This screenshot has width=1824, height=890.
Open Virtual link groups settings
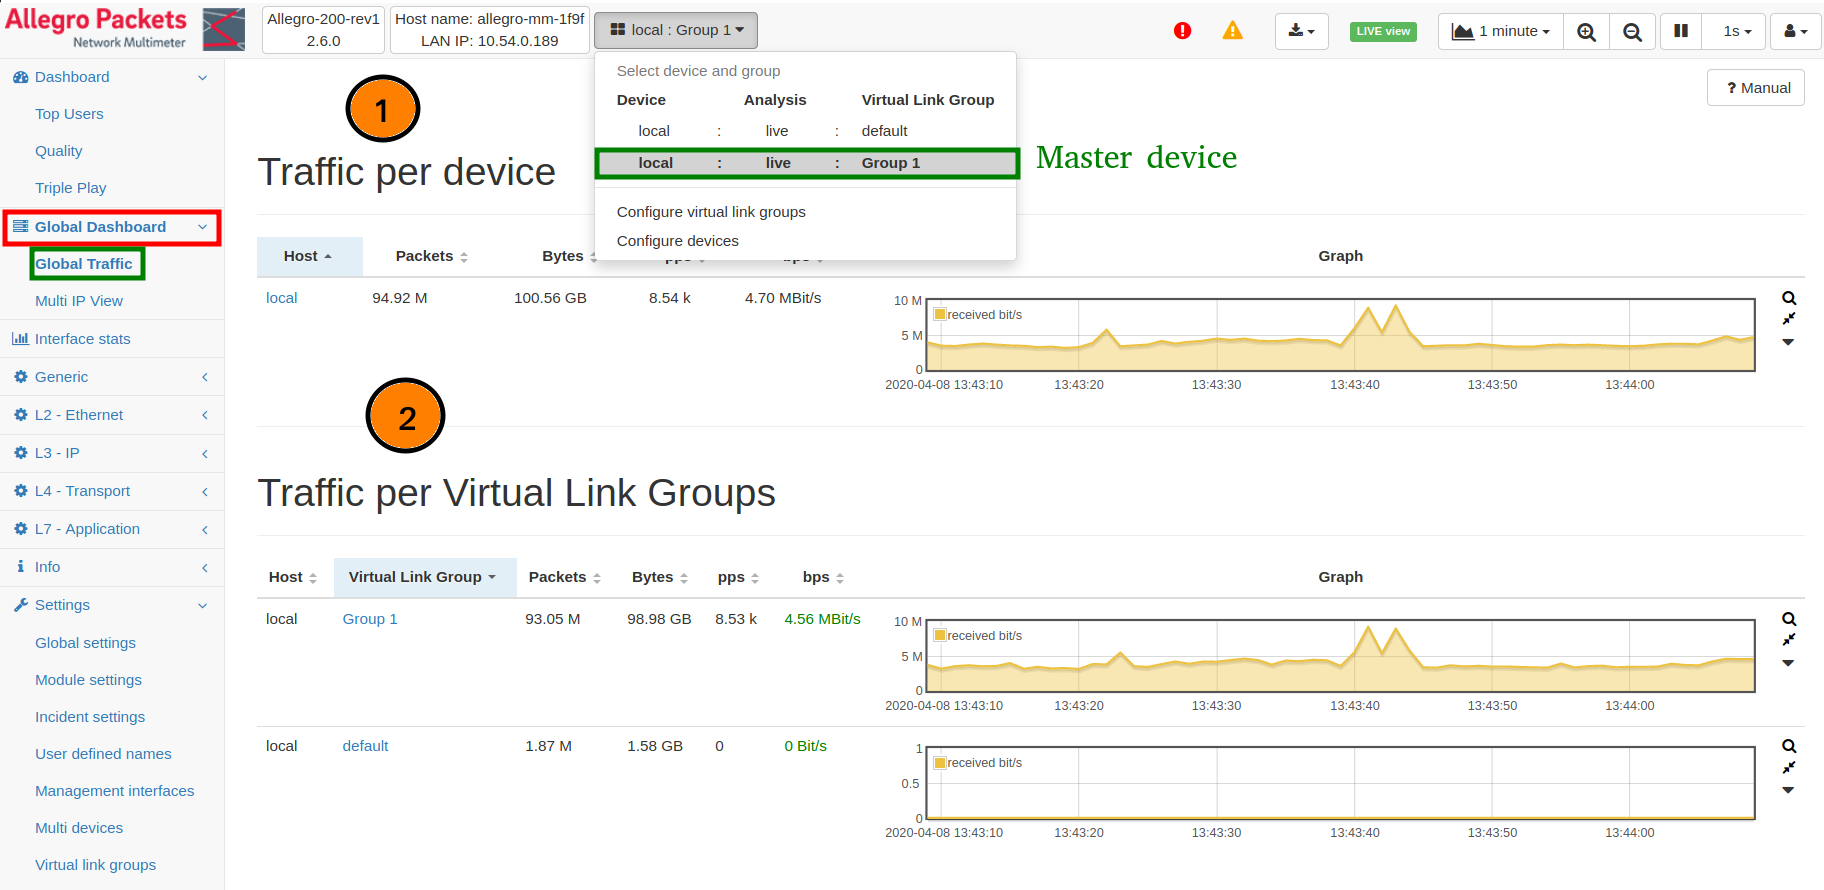95,865
